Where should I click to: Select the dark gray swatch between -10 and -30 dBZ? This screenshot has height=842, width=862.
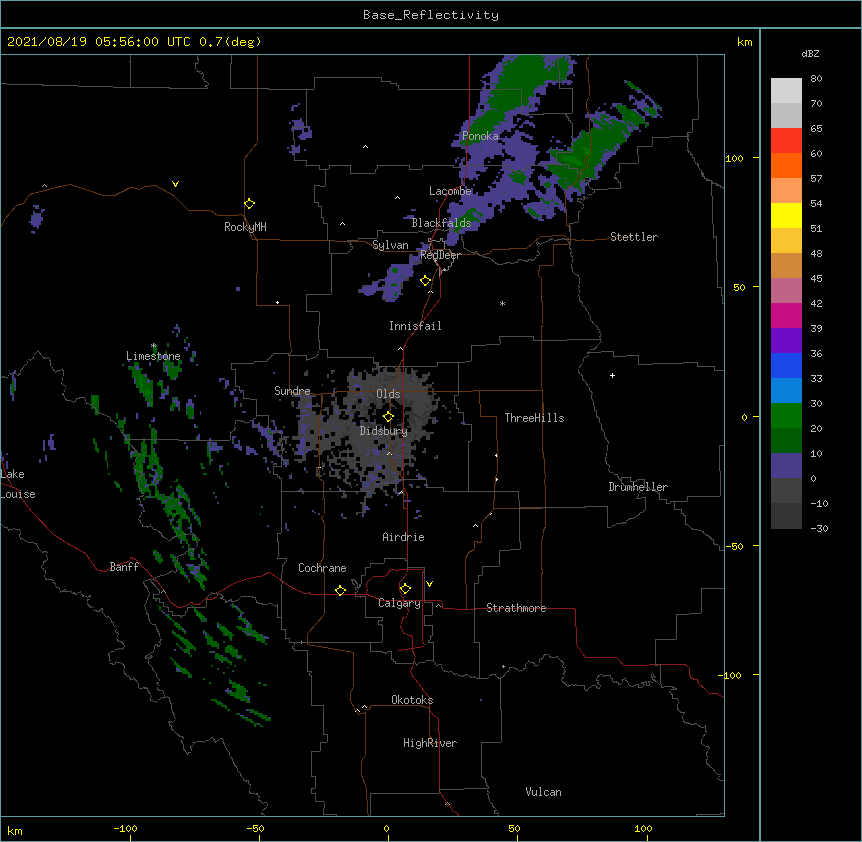(786, 516)
